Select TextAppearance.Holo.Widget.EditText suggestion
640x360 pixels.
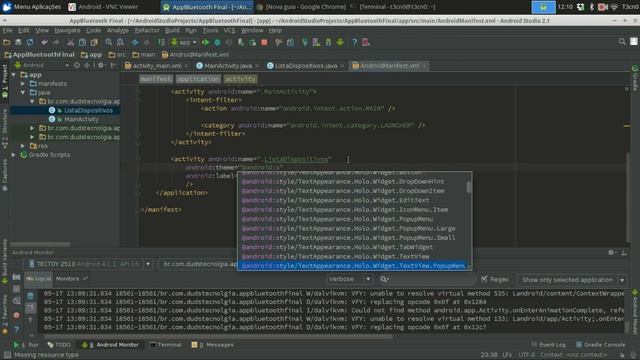(x=336, y=200)
